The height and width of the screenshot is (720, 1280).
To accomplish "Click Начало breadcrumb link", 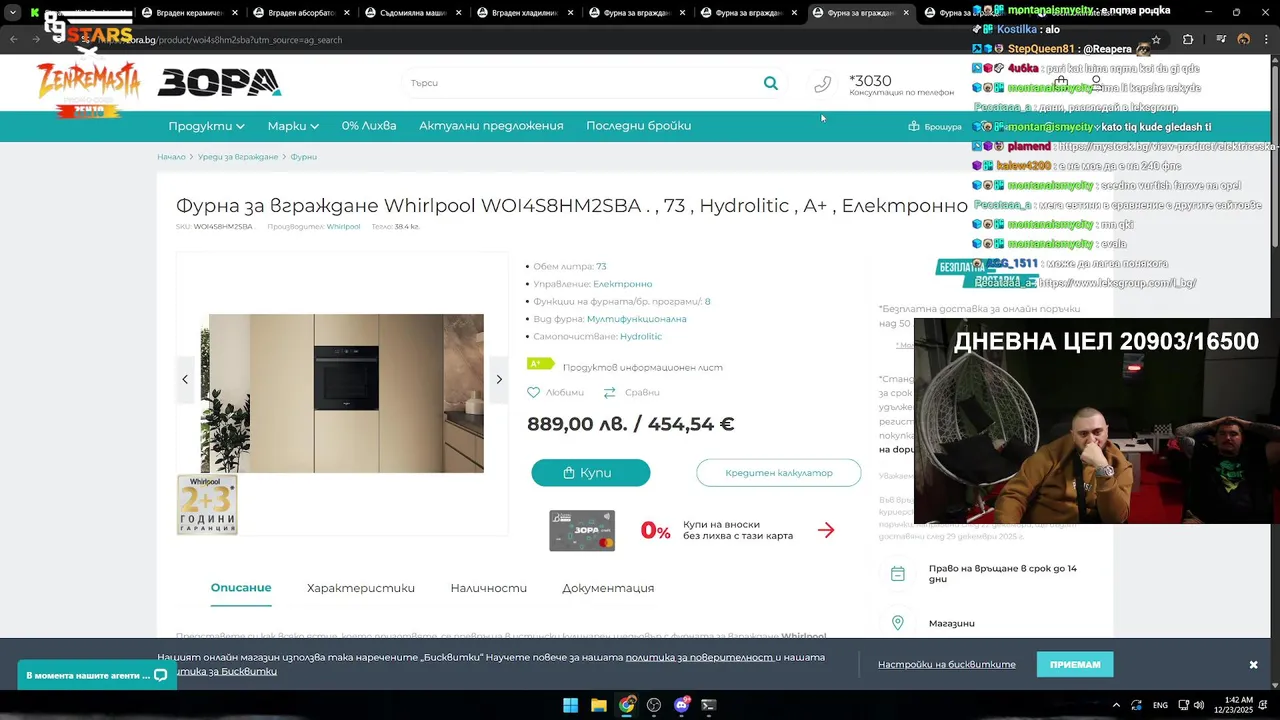I will 171,157.
